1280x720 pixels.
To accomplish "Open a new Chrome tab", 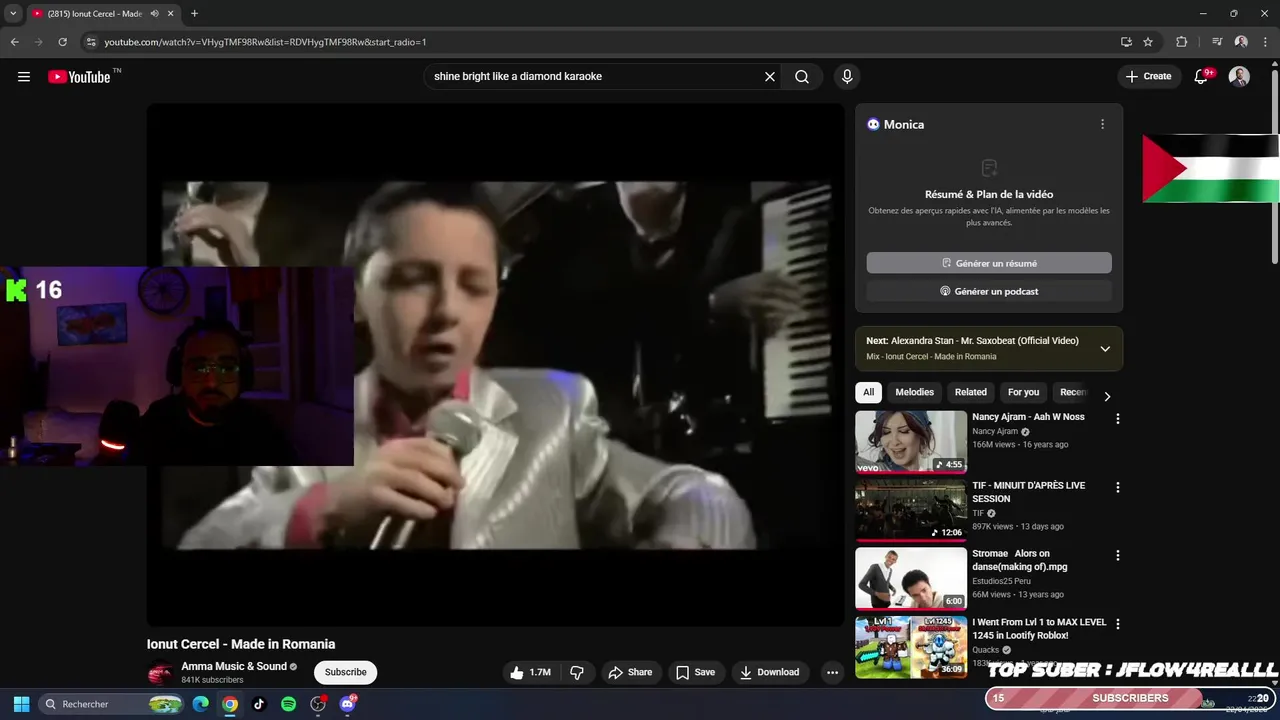I will click(x=194, y=14).
